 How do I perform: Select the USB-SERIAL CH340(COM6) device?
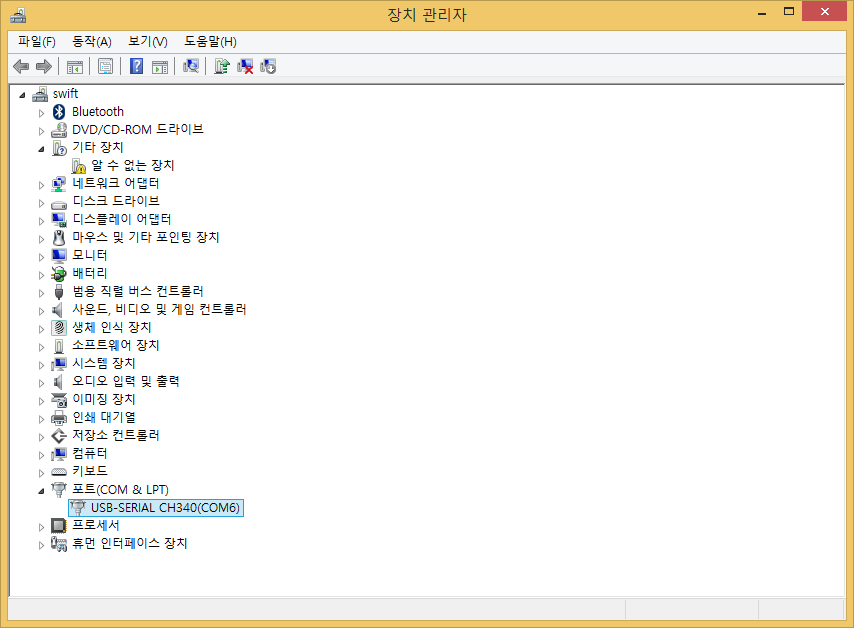click(x=156, y=508)
